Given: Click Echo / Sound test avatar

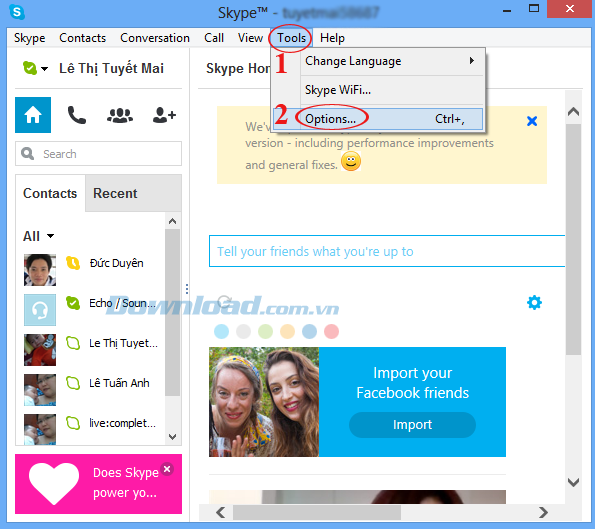Looking at the screenshot, I should coord(40,310).
